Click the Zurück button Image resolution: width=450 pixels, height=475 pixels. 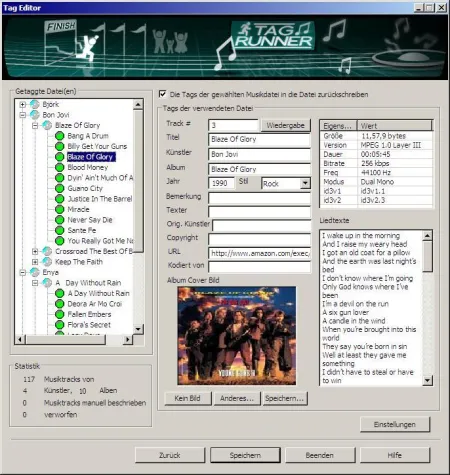click(x=170, y=455)
